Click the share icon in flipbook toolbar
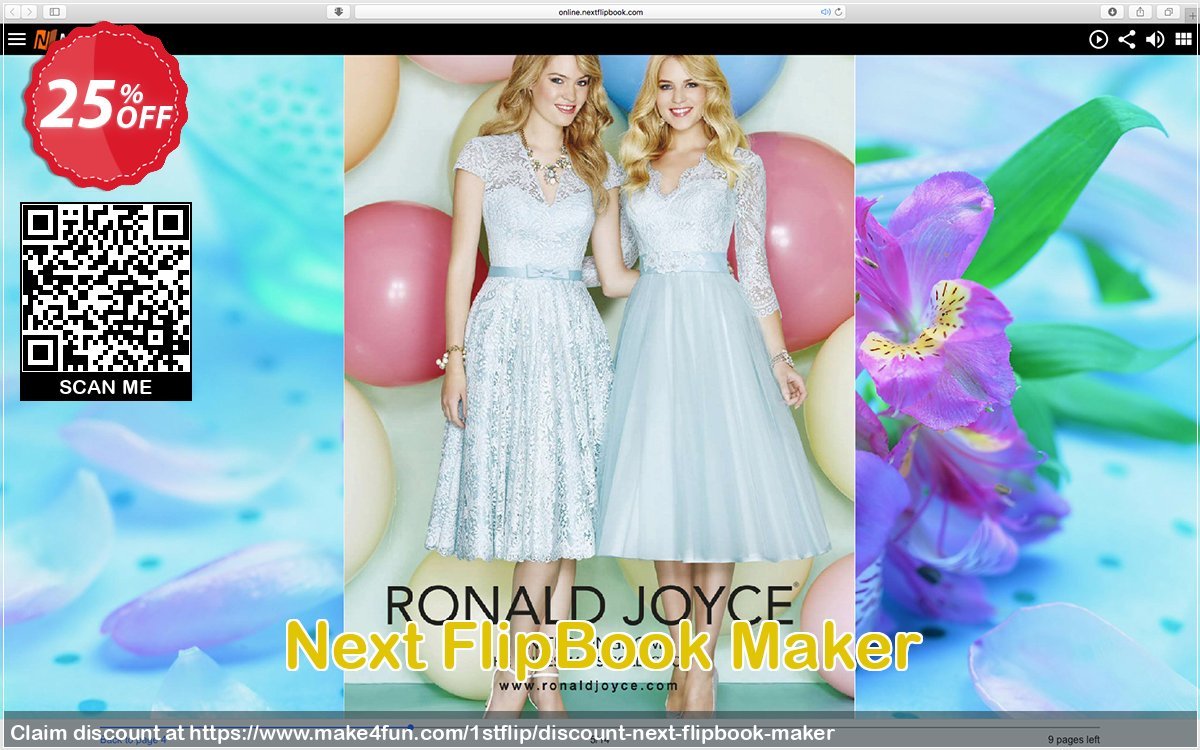The image size is (1200, 750). 1126,39
